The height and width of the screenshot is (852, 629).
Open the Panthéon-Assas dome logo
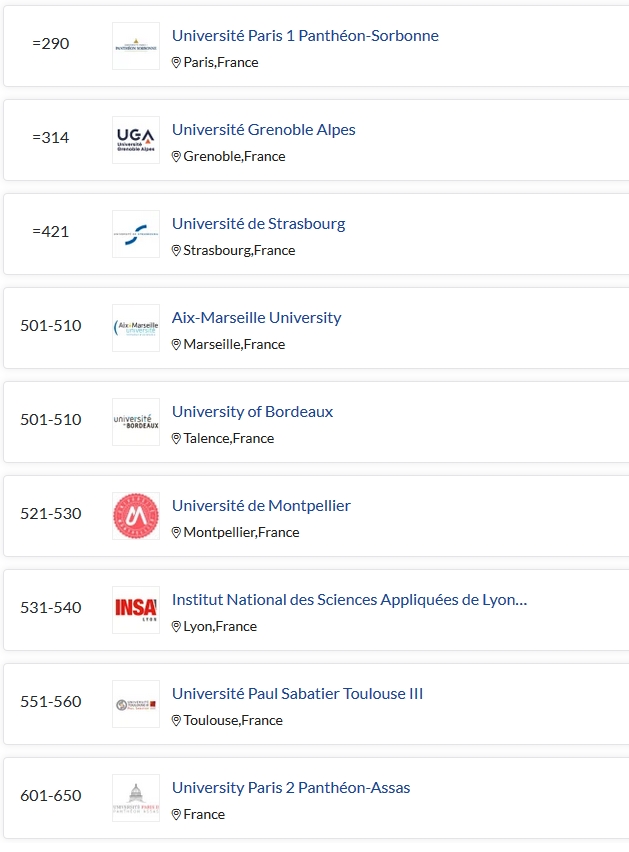[x=136, y=798]
